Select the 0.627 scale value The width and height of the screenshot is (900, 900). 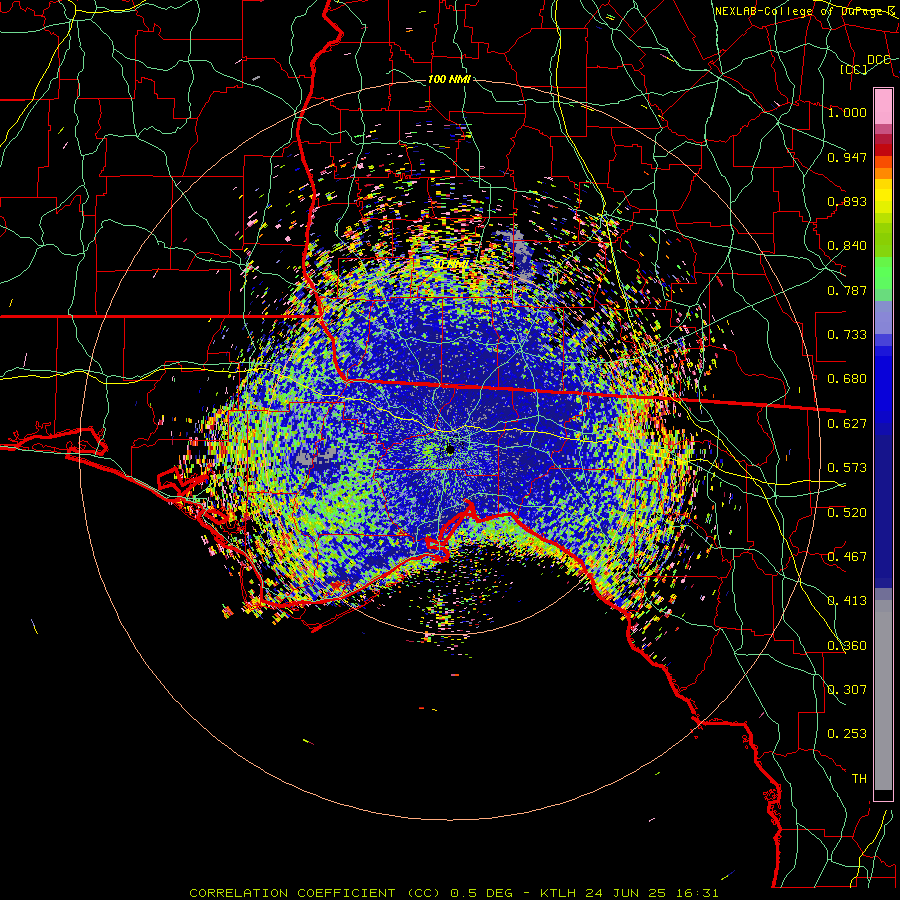[x=847, y=424]
